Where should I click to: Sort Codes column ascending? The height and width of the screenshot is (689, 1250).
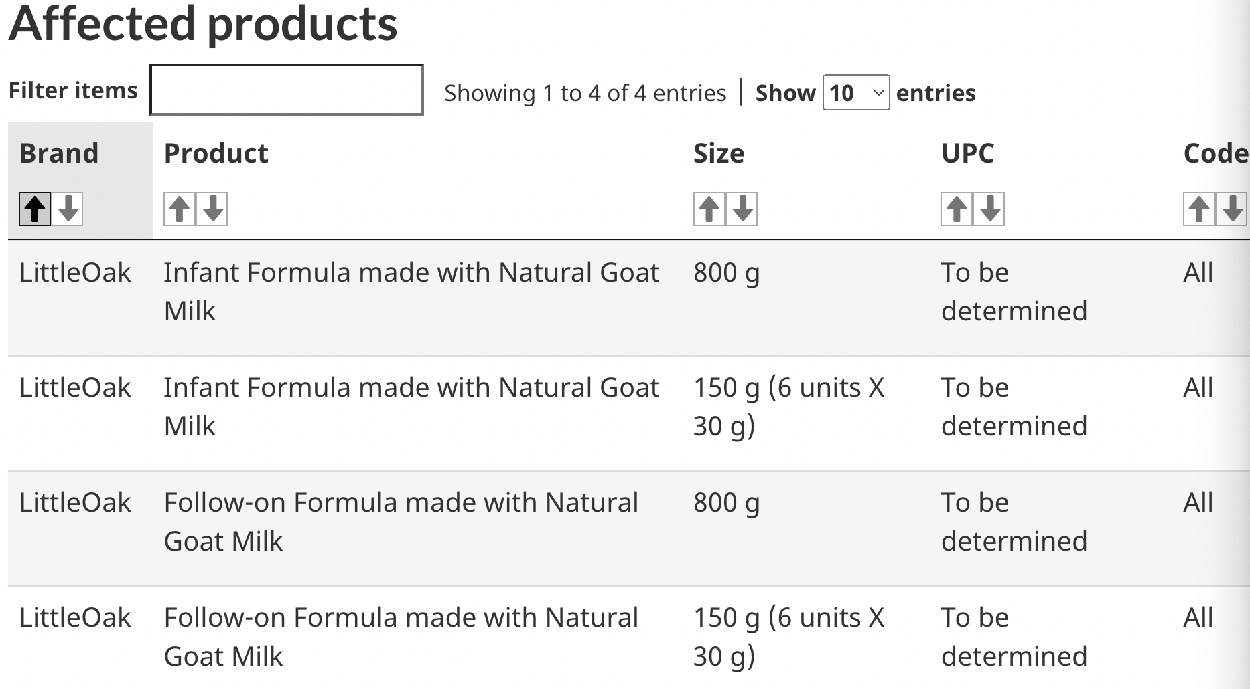tap(1199, 209)
